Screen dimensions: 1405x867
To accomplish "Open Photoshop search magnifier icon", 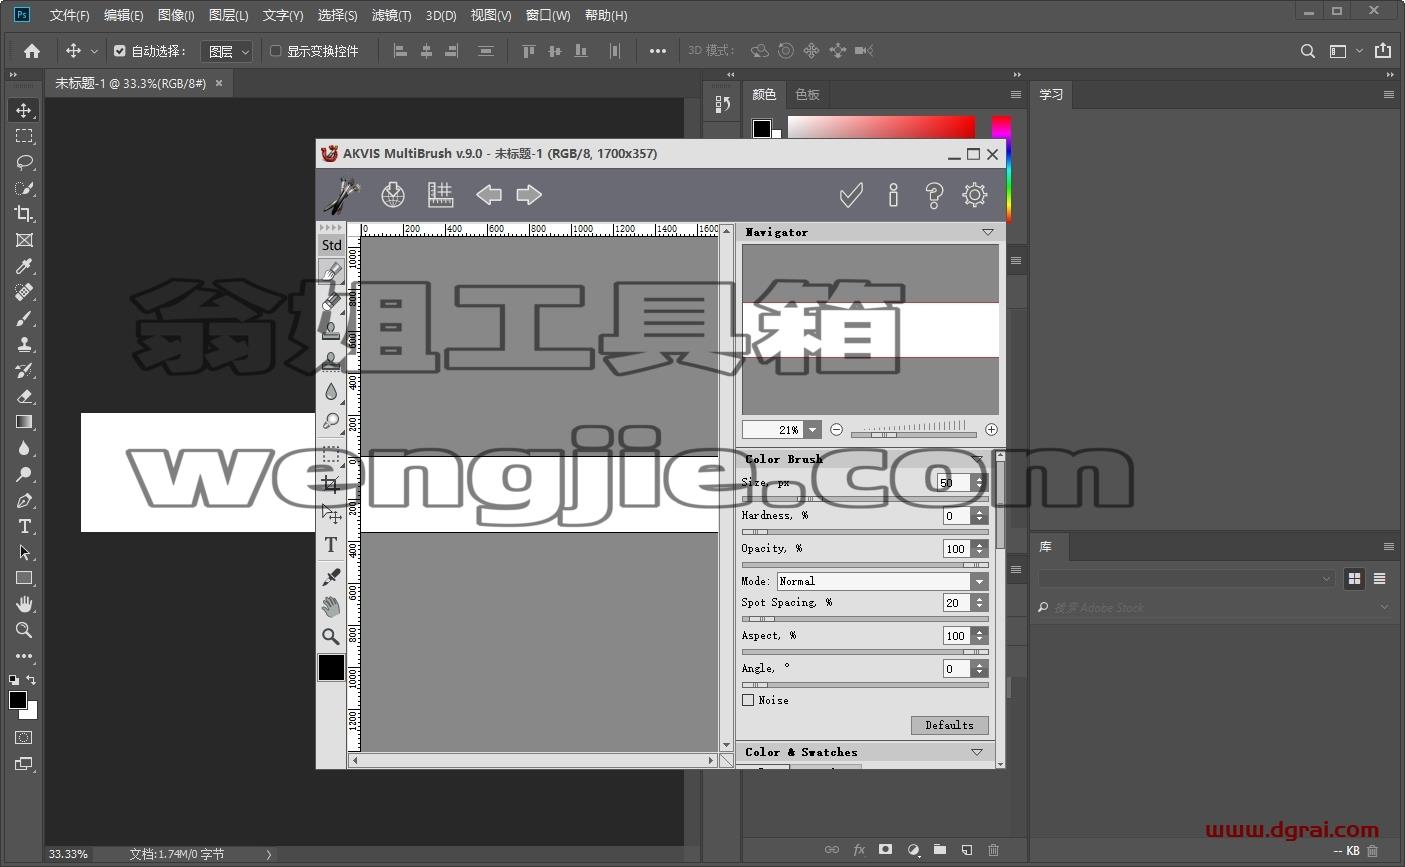I will (x=1307, y=51).
